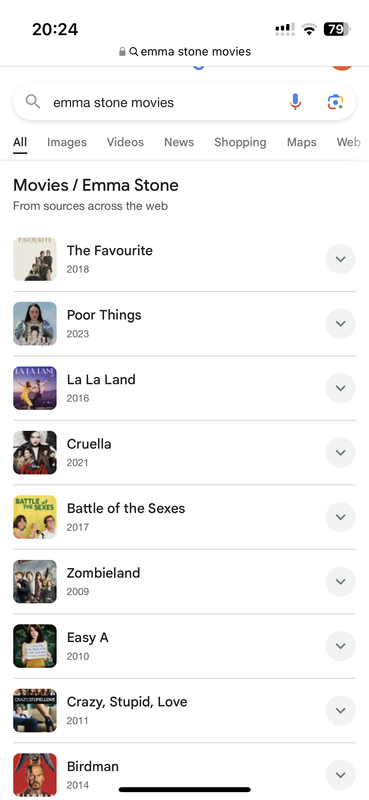Viewport: 369px width, 800px height.
Task: Tap the voice search microphone icon
Action: [295, 102]
